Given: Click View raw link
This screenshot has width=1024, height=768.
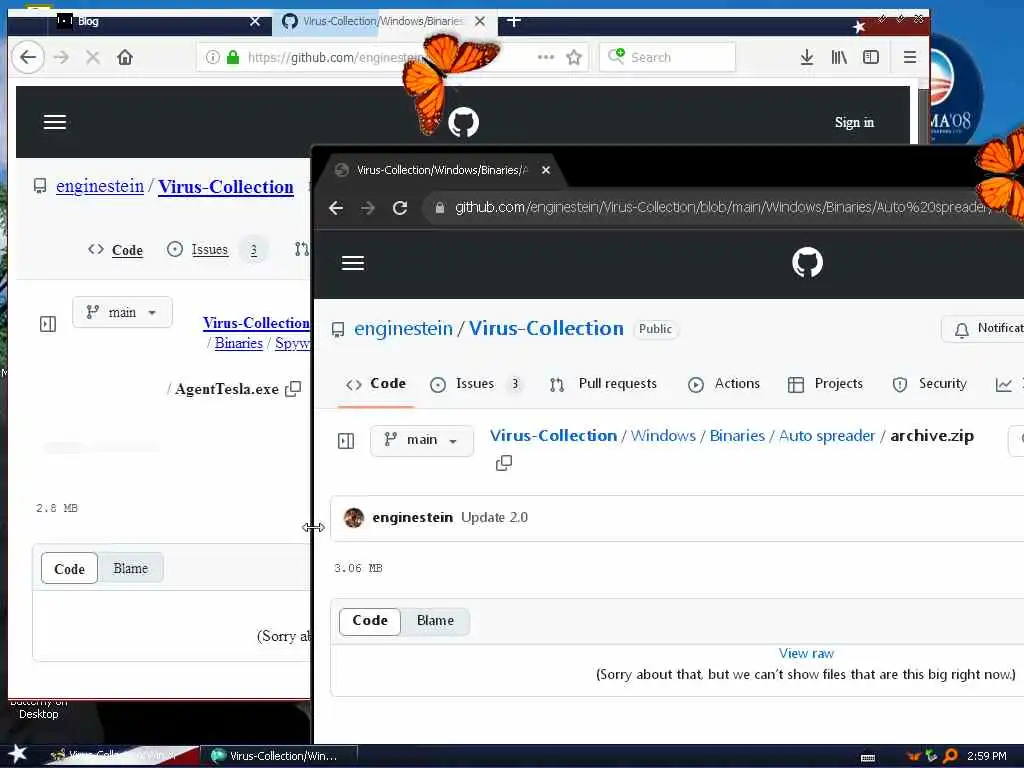Looking at the screenshot, I should (806, 653).
